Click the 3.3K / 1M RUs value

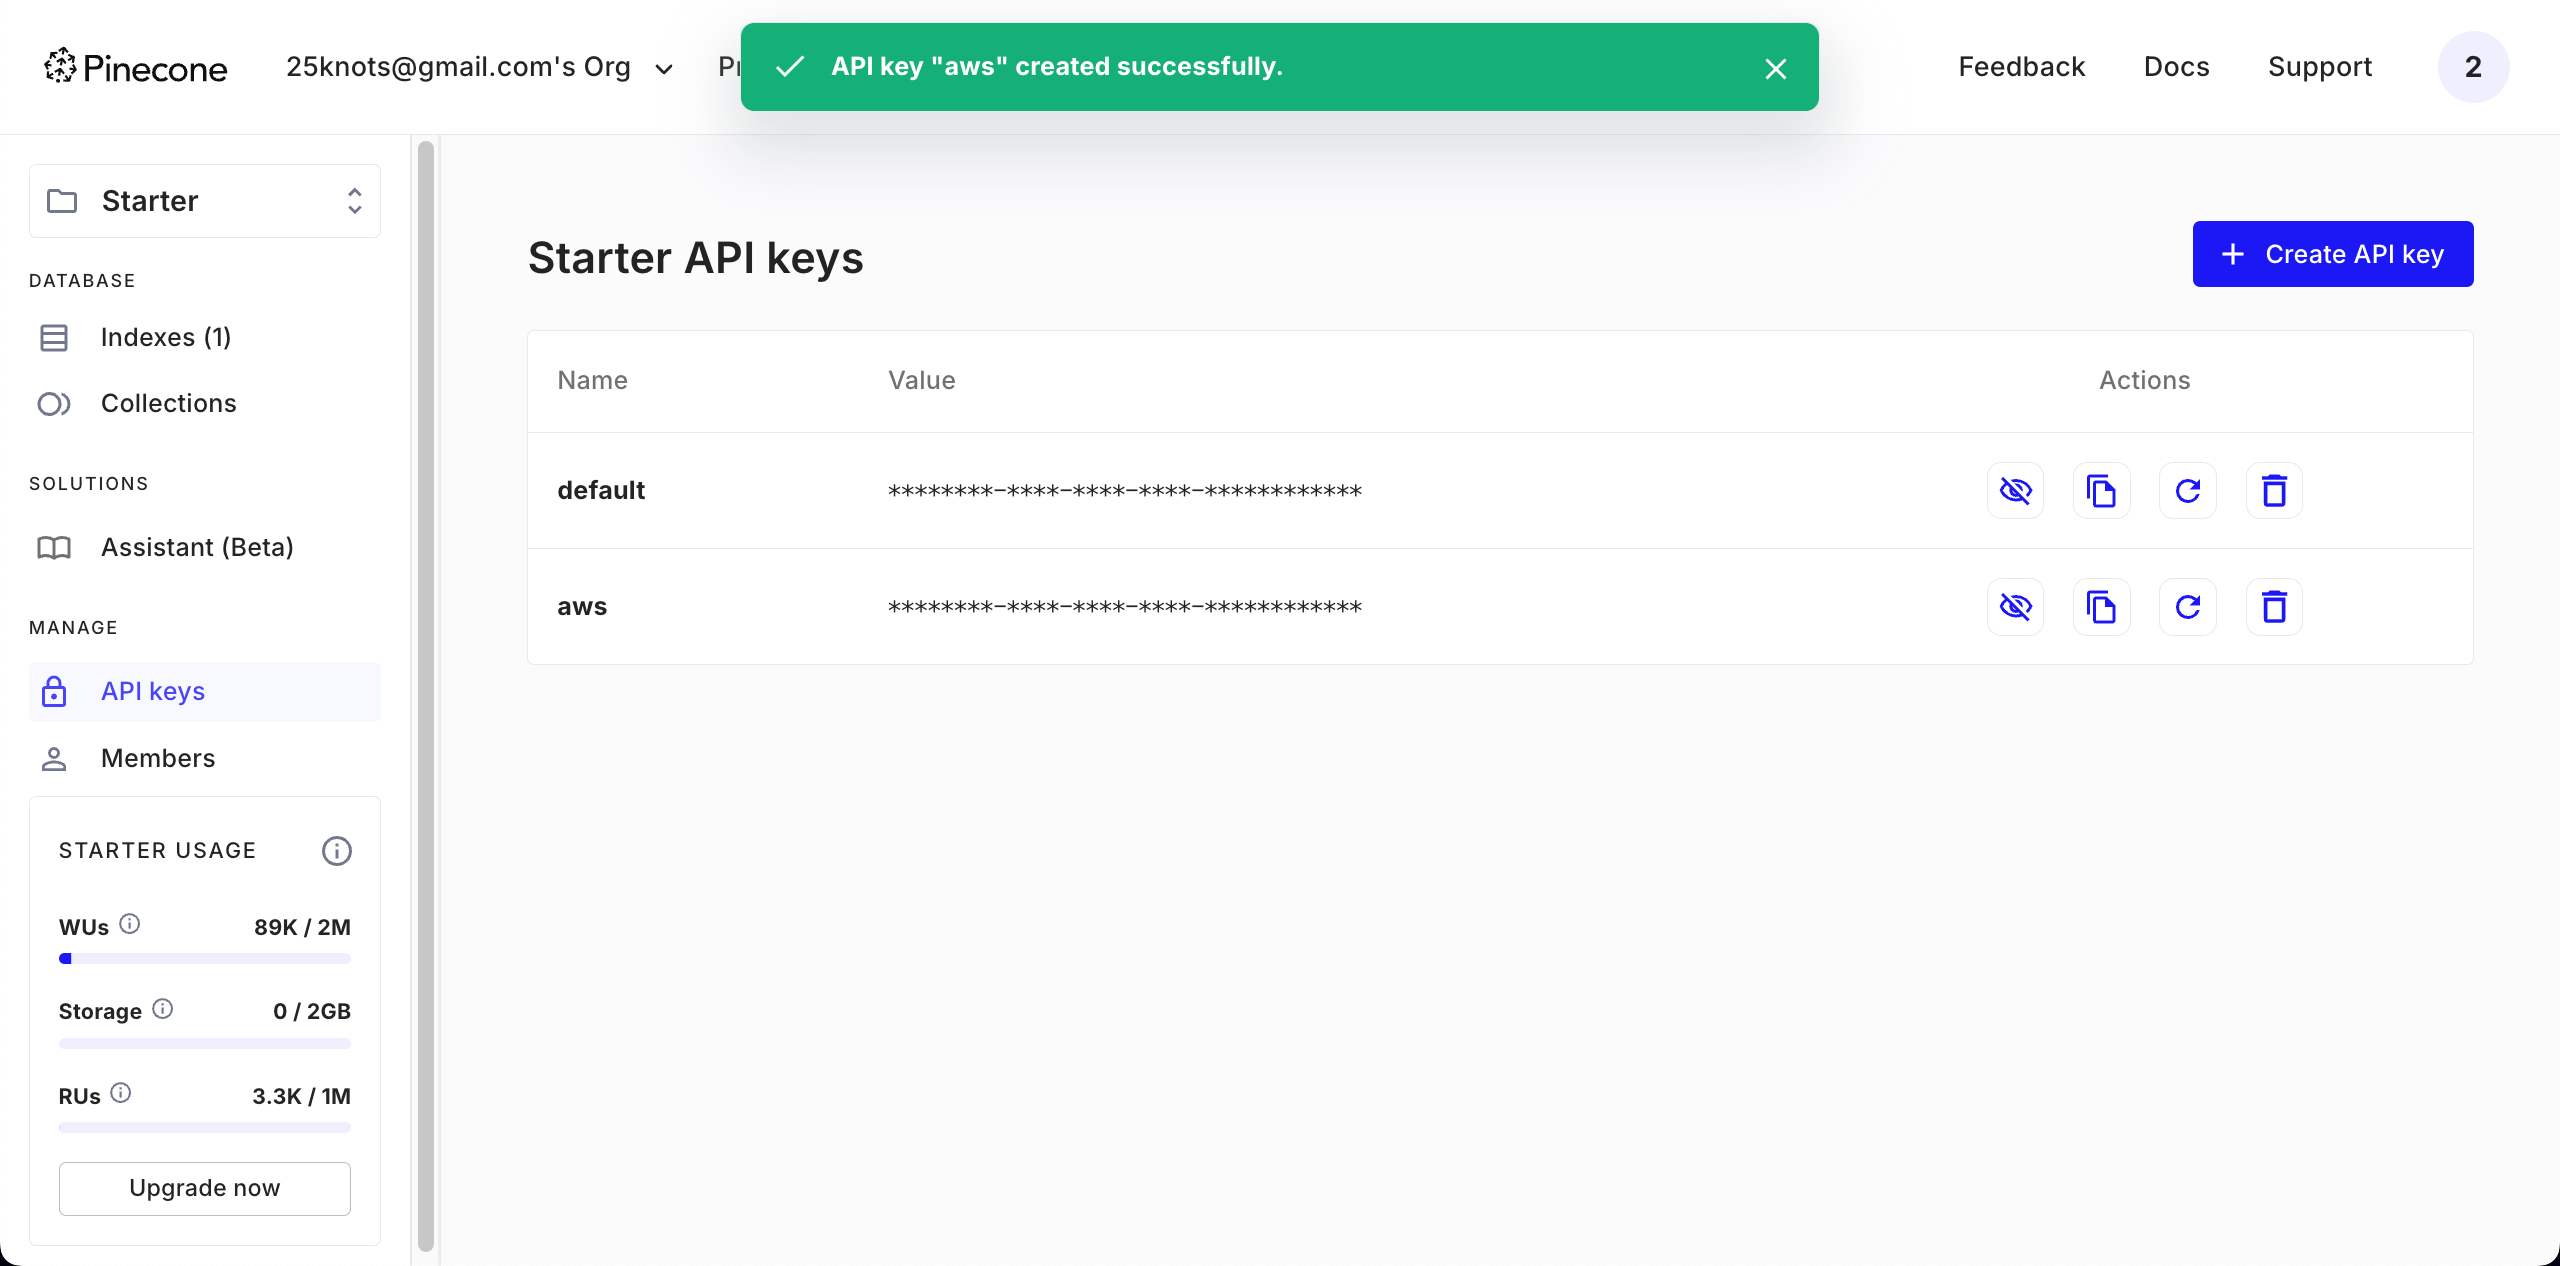point(302,1097)
